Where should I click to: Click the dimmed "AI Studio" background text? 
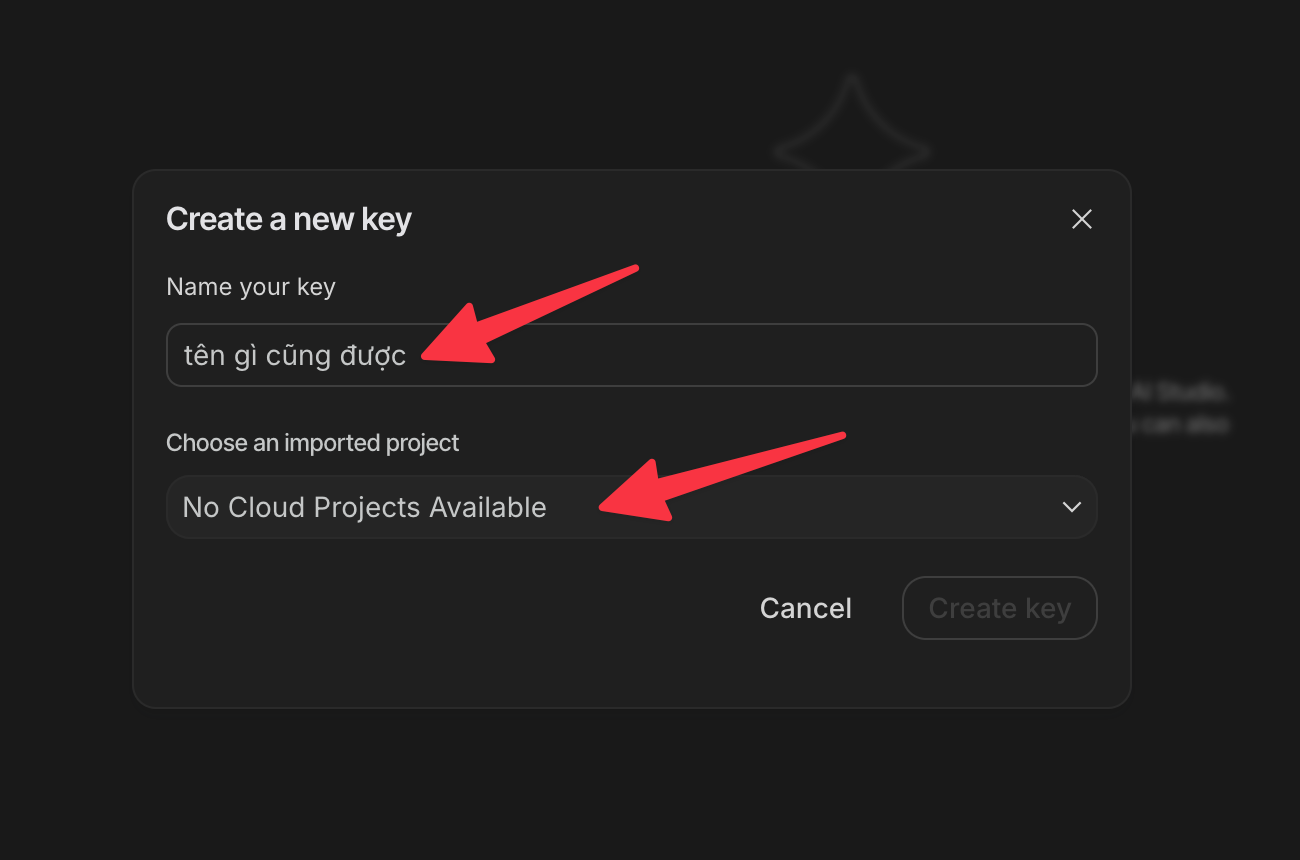tap(1180, 392)
